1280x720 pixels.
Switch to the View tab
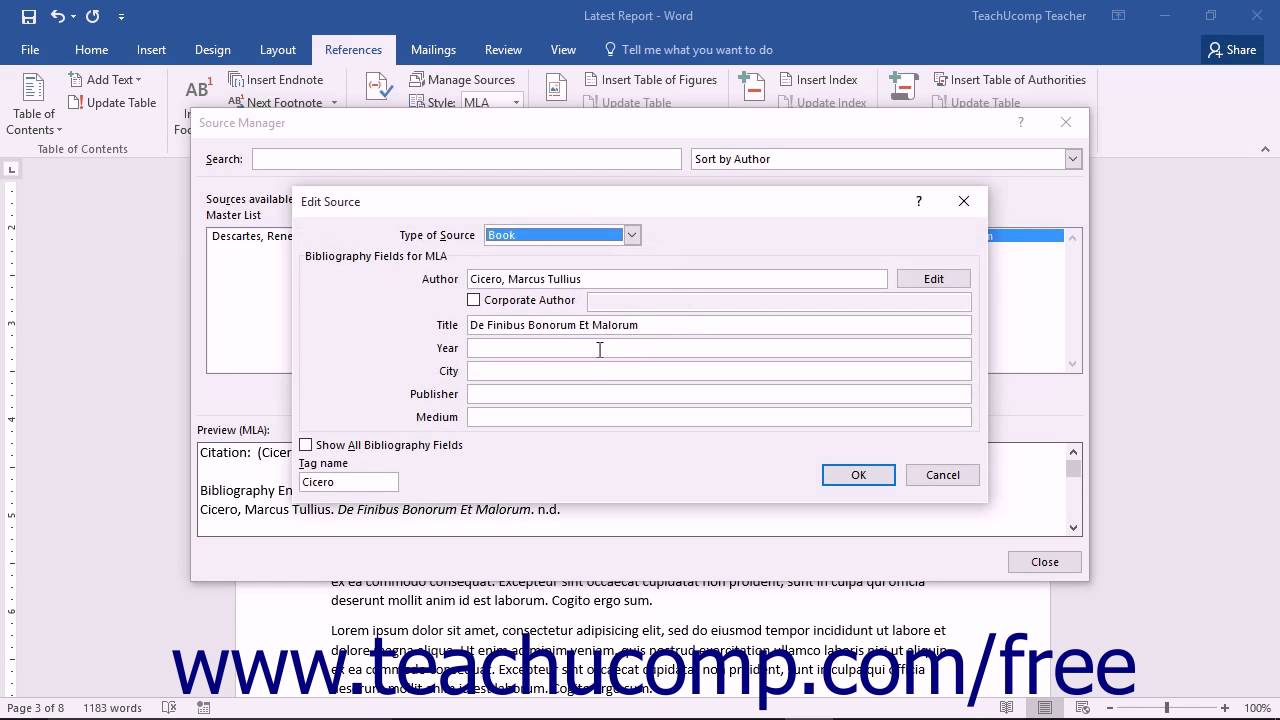tap(563, 50)
